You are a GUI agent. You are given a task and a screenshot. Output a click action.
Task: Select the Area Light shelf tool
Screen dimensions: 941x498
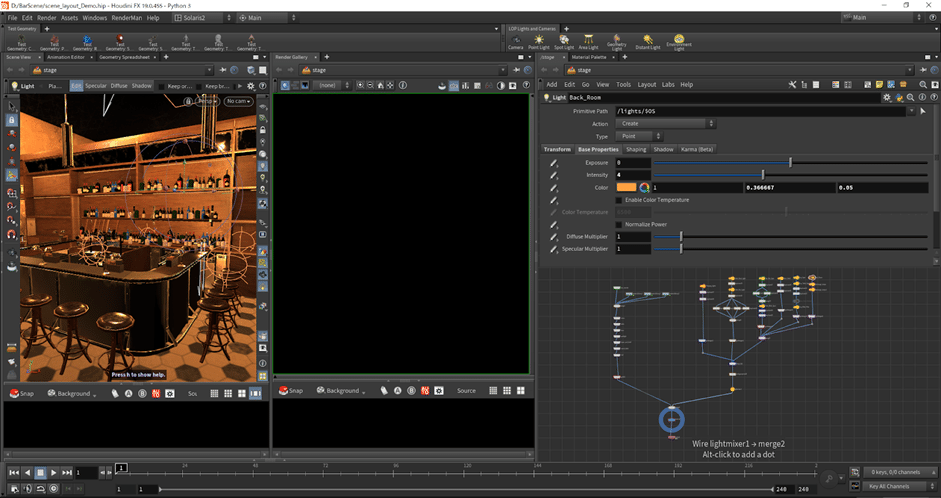click(x=590, y=41)
